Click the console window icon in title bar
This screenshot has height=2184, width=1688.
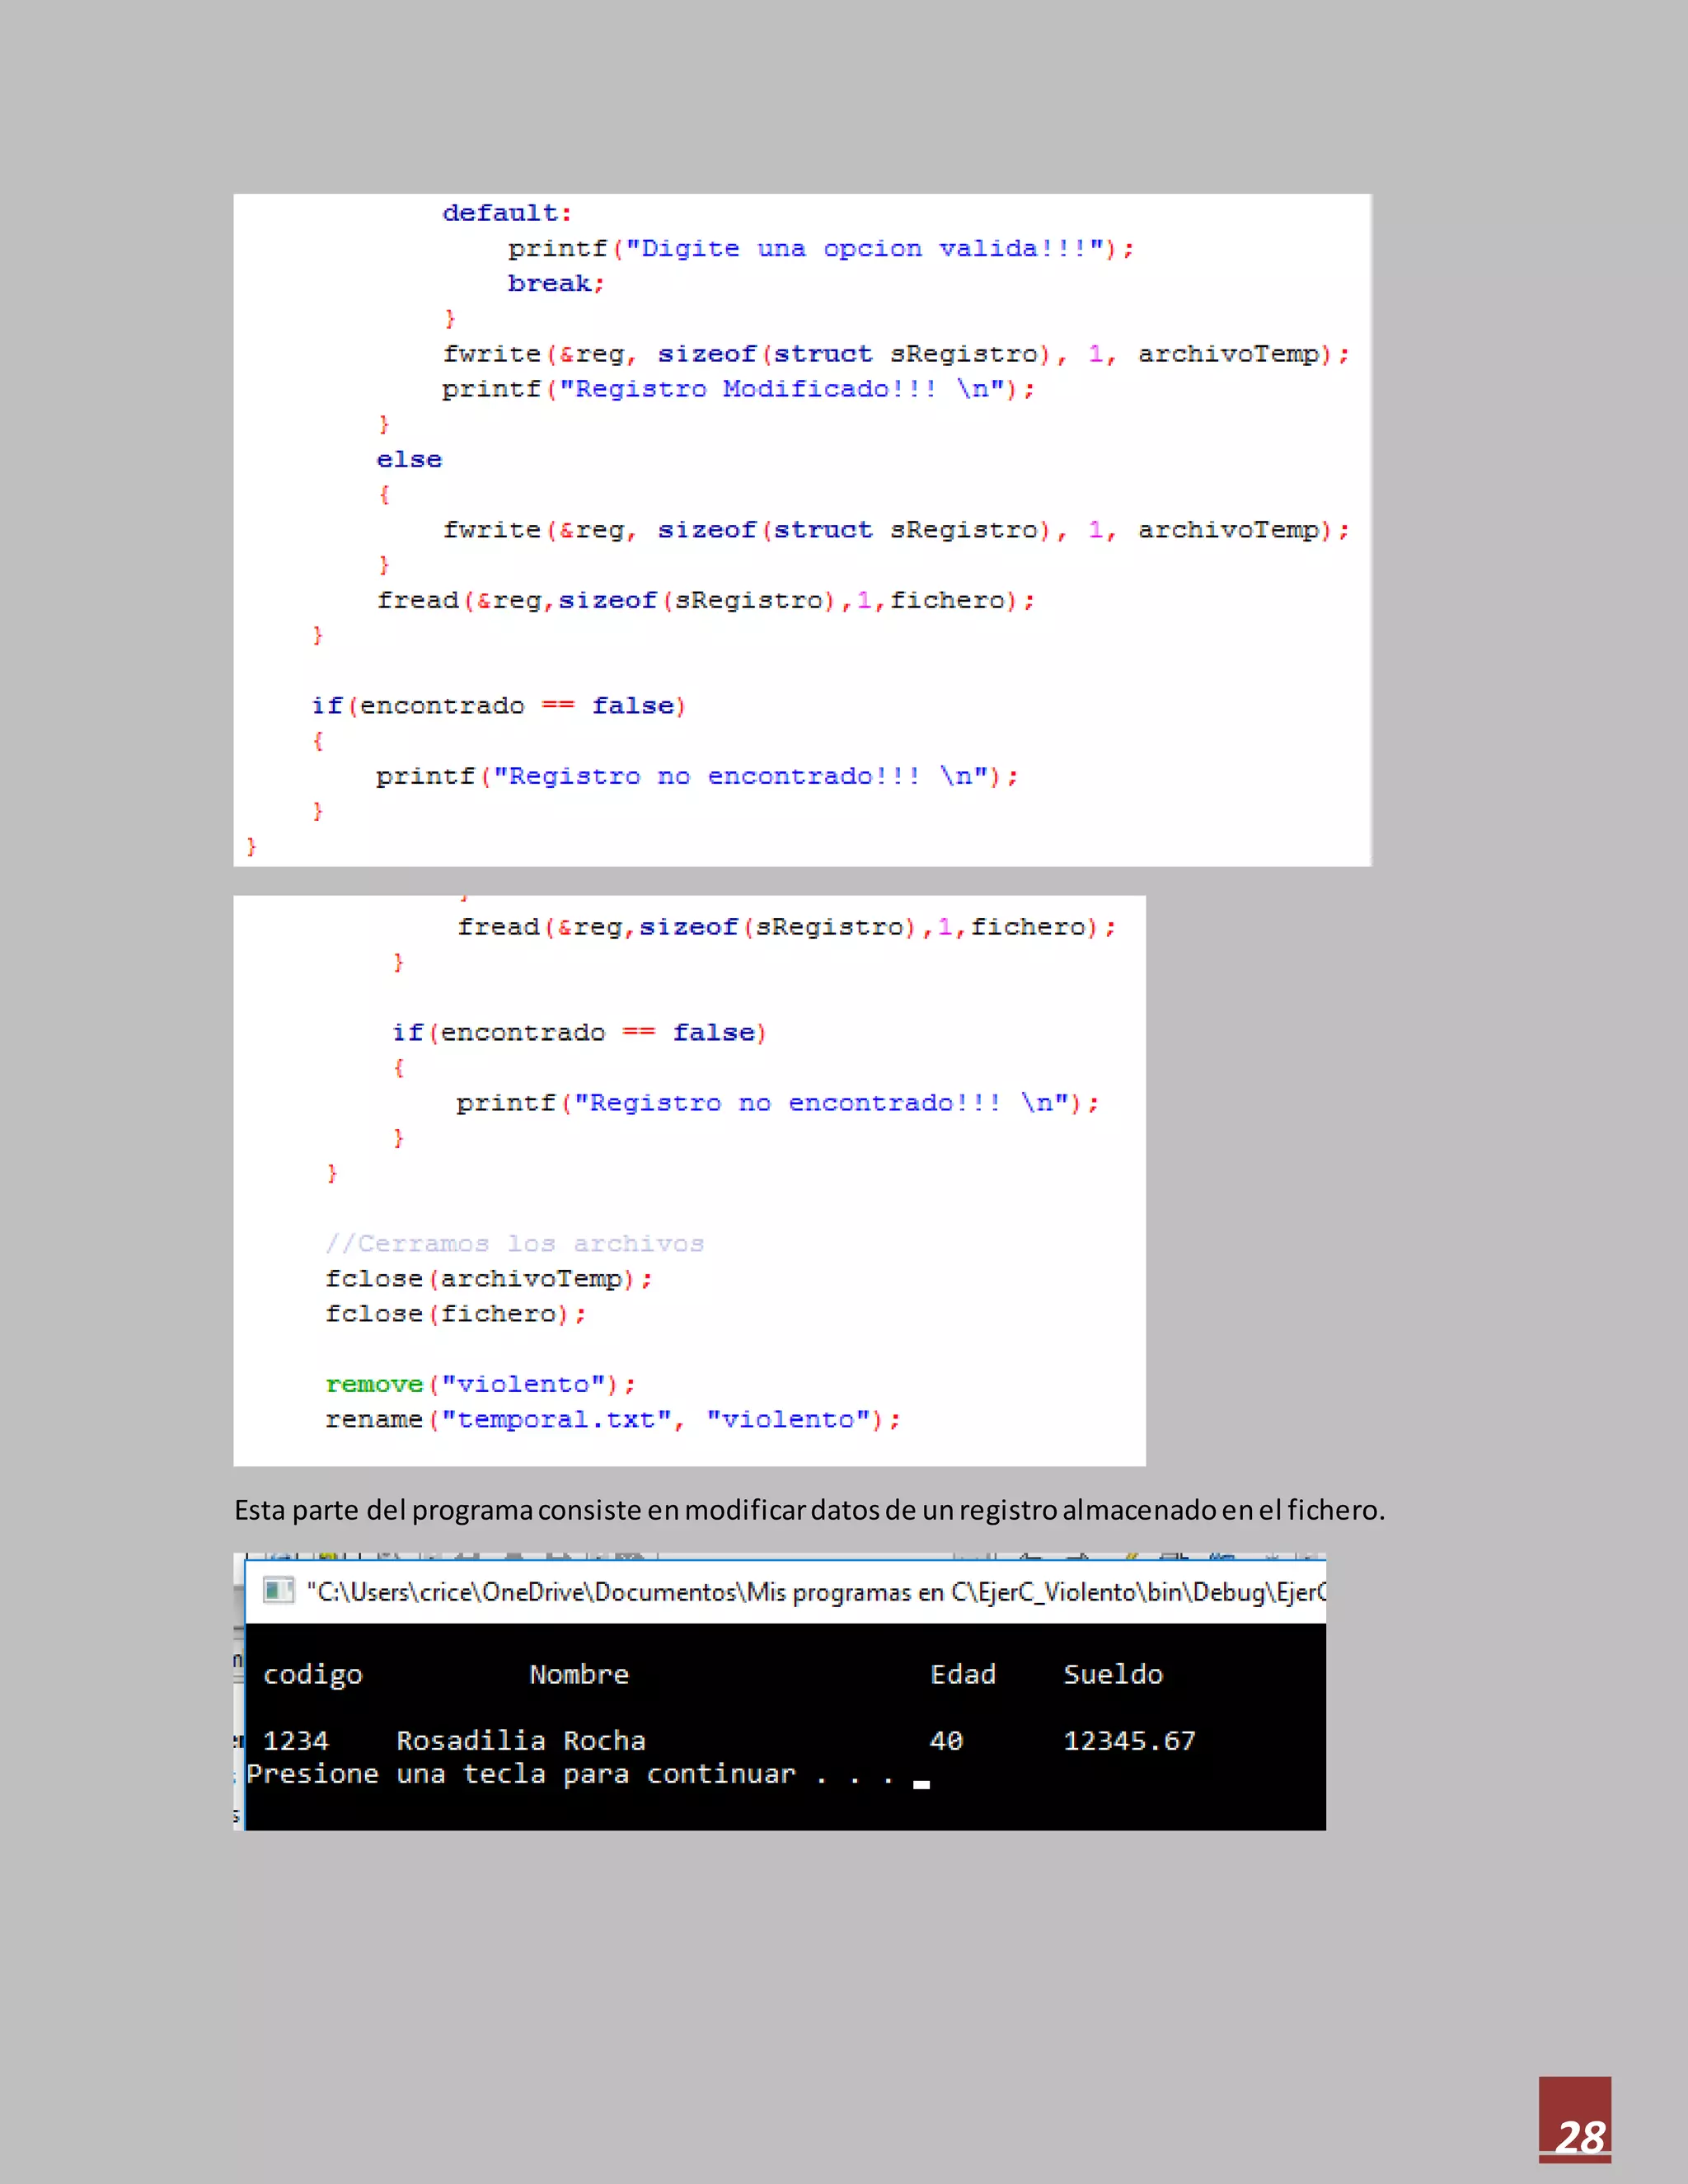278,1590
